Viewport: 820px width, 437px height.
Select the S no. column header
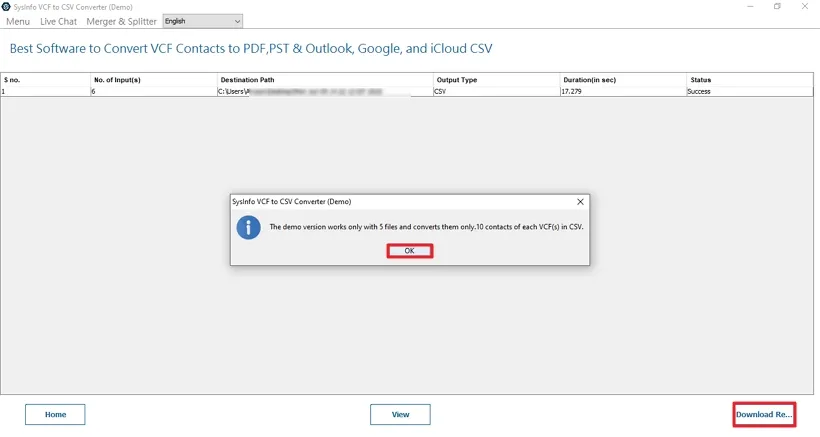45,80
